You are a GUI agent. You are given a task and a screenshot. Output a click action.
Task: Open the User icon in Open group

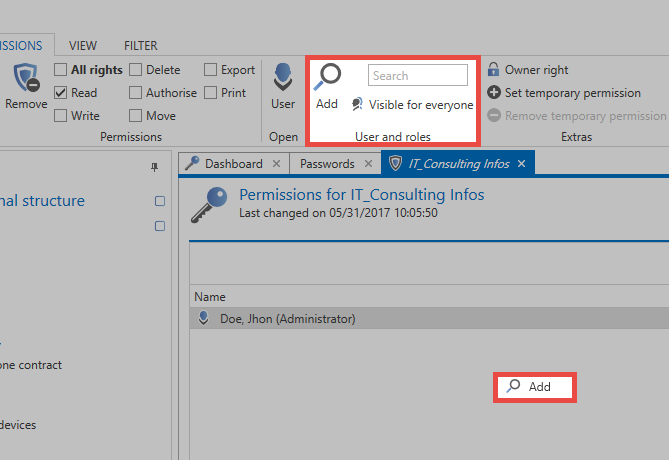[x=283, y=77]
